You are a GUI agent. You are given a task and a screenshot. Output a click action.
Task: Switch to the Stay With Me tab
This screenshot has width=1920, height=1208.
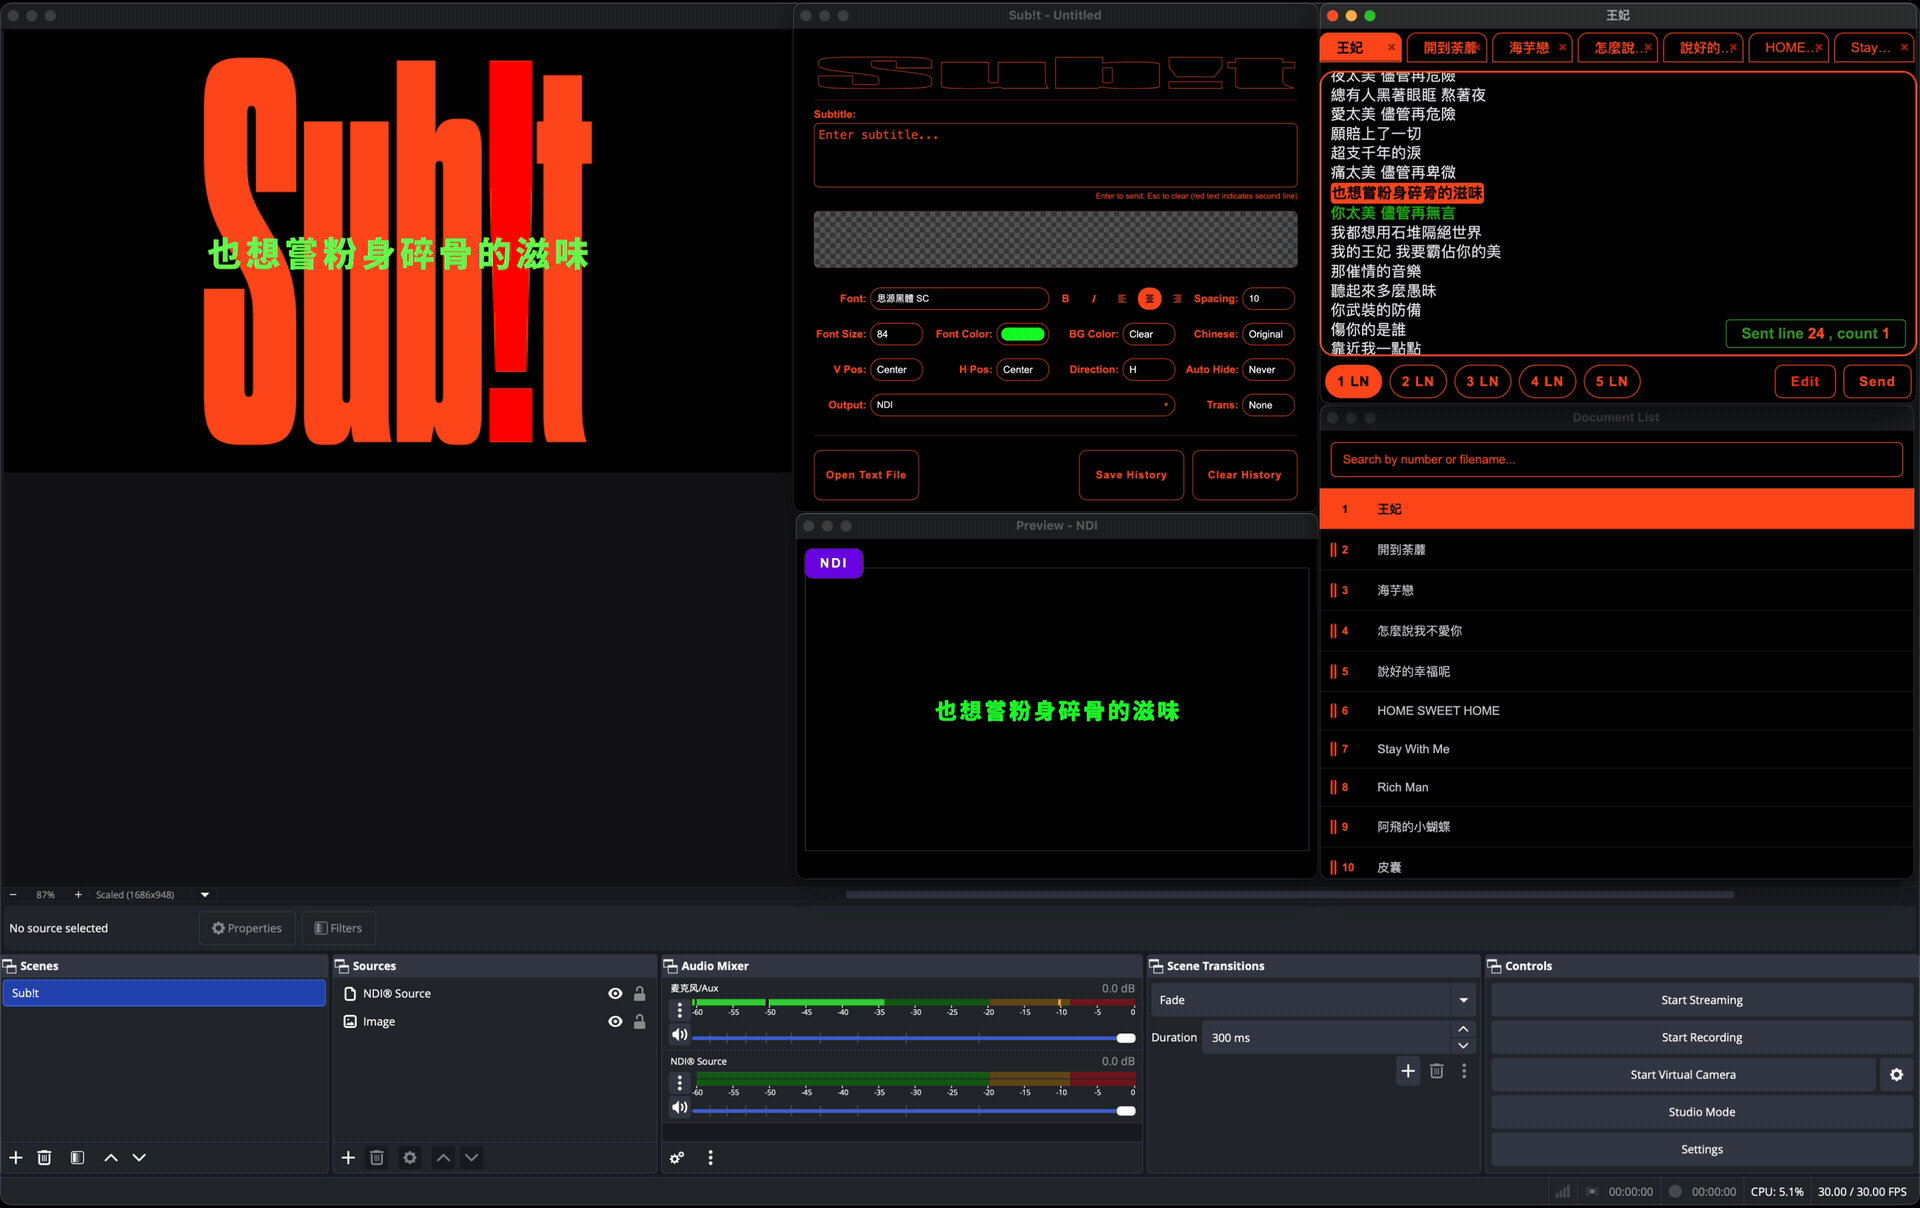1869,47
